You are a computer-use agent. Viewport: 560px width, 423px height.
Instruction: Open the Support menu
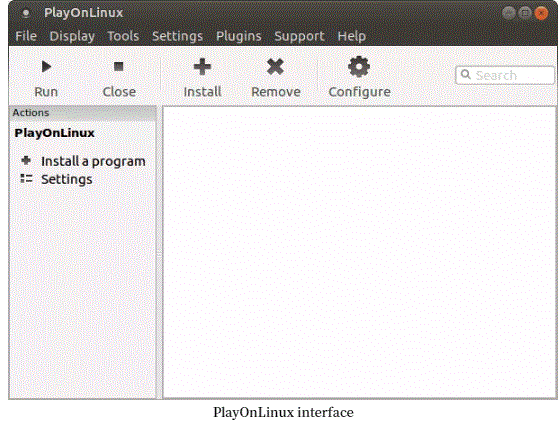tap(299, 36)
